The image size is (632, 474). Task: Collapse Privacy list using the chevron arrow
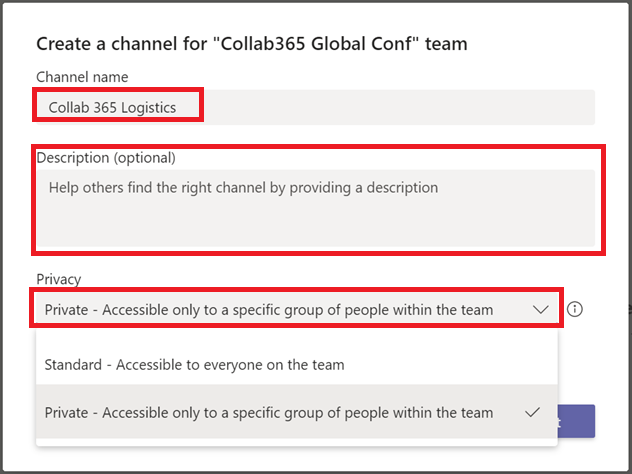pyautogui.click(x=541, y=310)
